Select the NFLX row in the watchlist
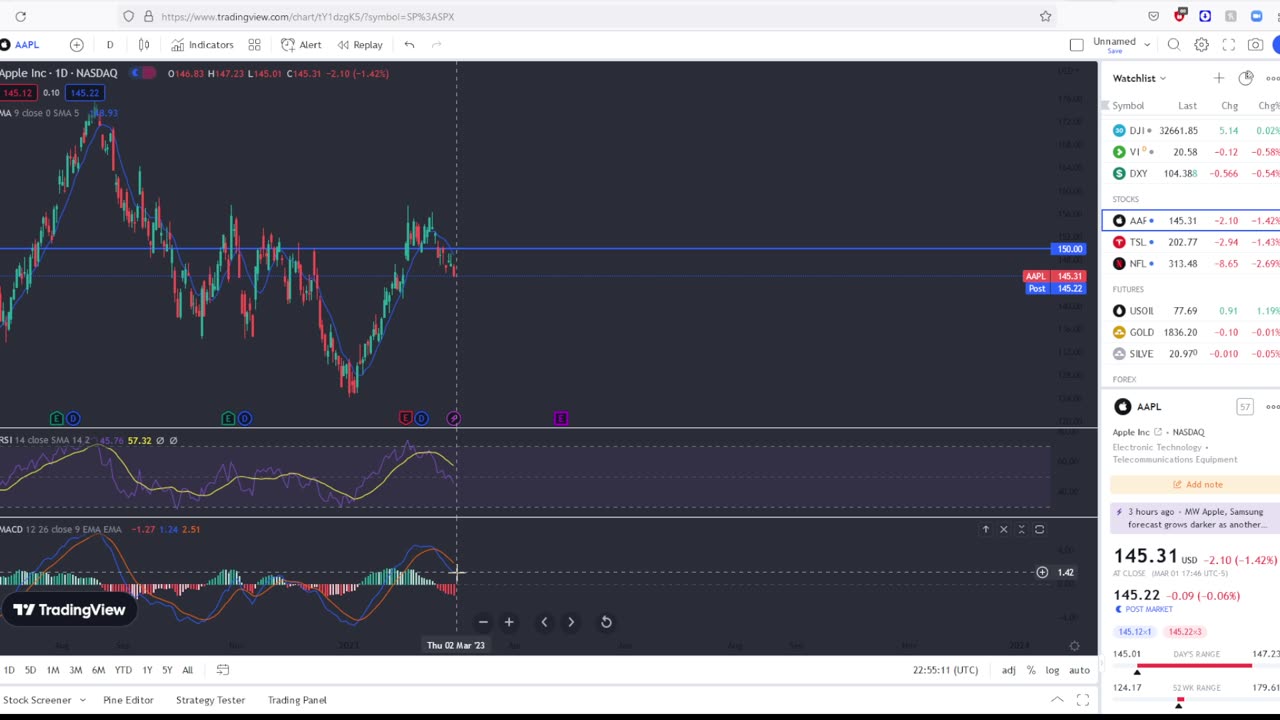Image resolution: width=1280 pixels, height=720 pixels. coord(1191,264)
